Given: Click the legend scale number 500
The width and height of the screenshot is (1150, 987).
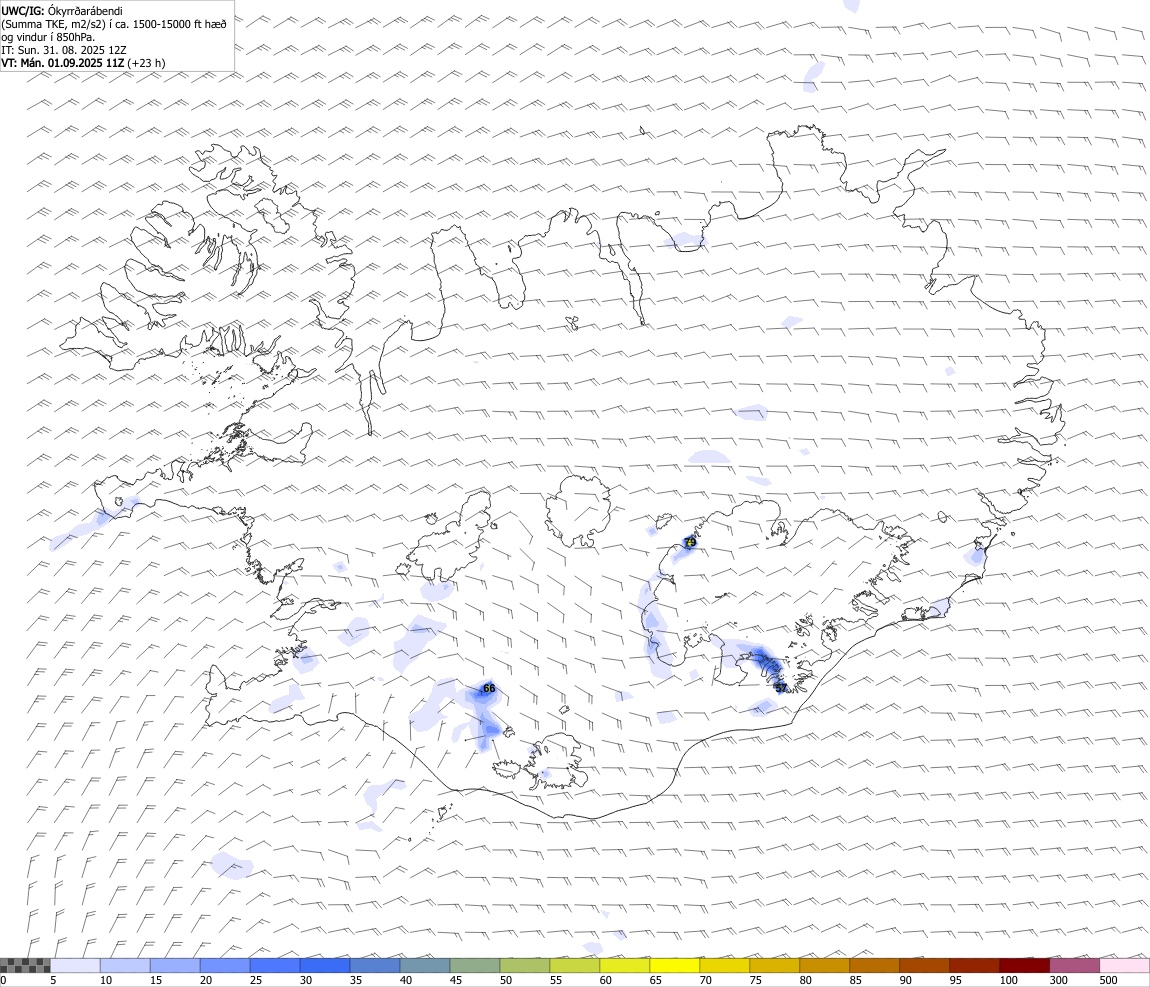Looking at the screenshot, I should 1108,980.
